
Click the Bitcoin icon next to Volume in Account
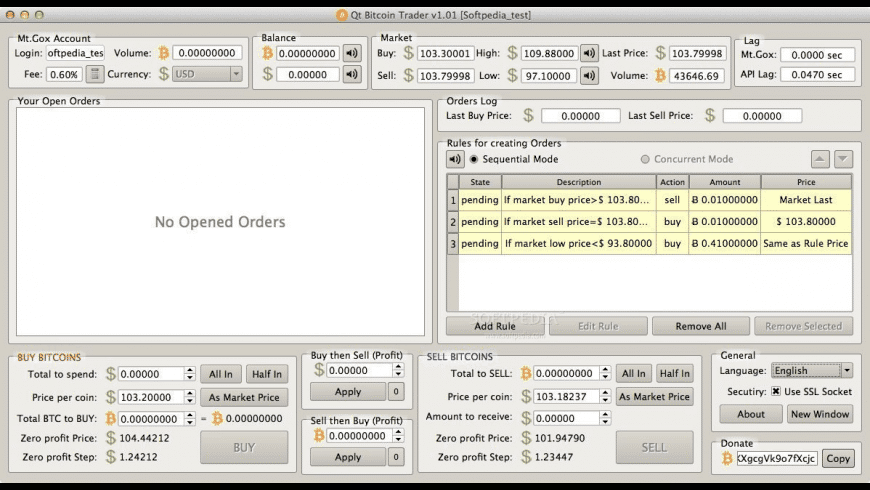coord(163,53)
